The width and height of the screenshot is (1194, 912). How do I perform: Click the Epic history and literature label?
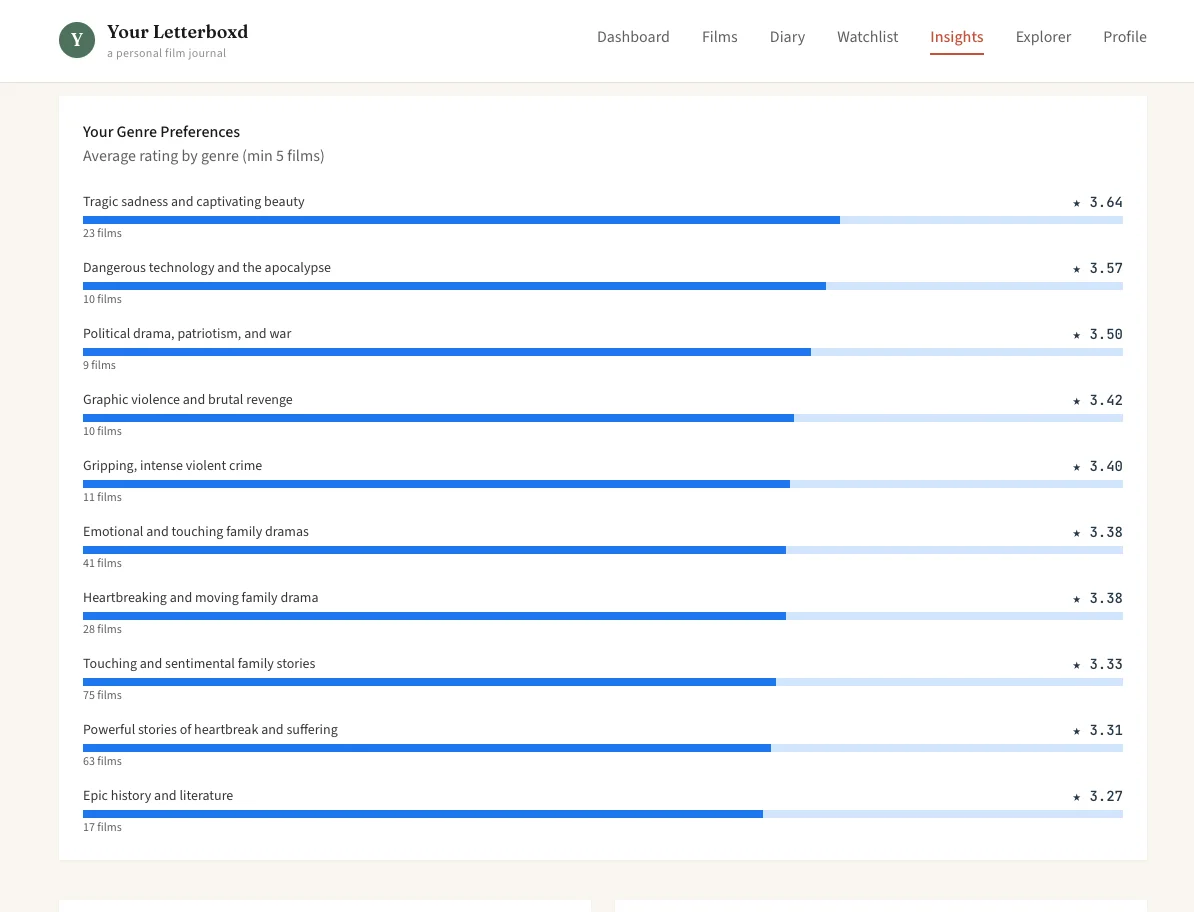(158, 796)
